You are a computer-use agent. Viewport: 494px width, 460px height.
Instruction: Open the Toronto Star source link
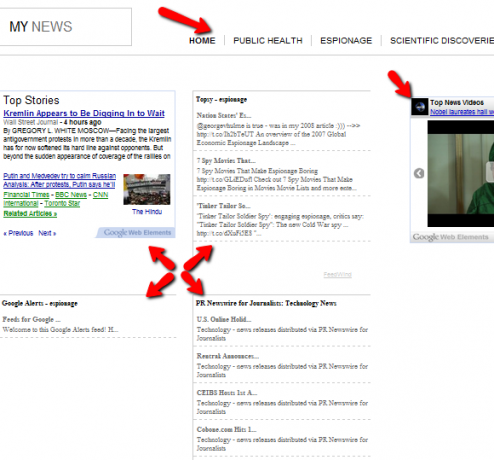pyautogui.click(x=62, y=203)
